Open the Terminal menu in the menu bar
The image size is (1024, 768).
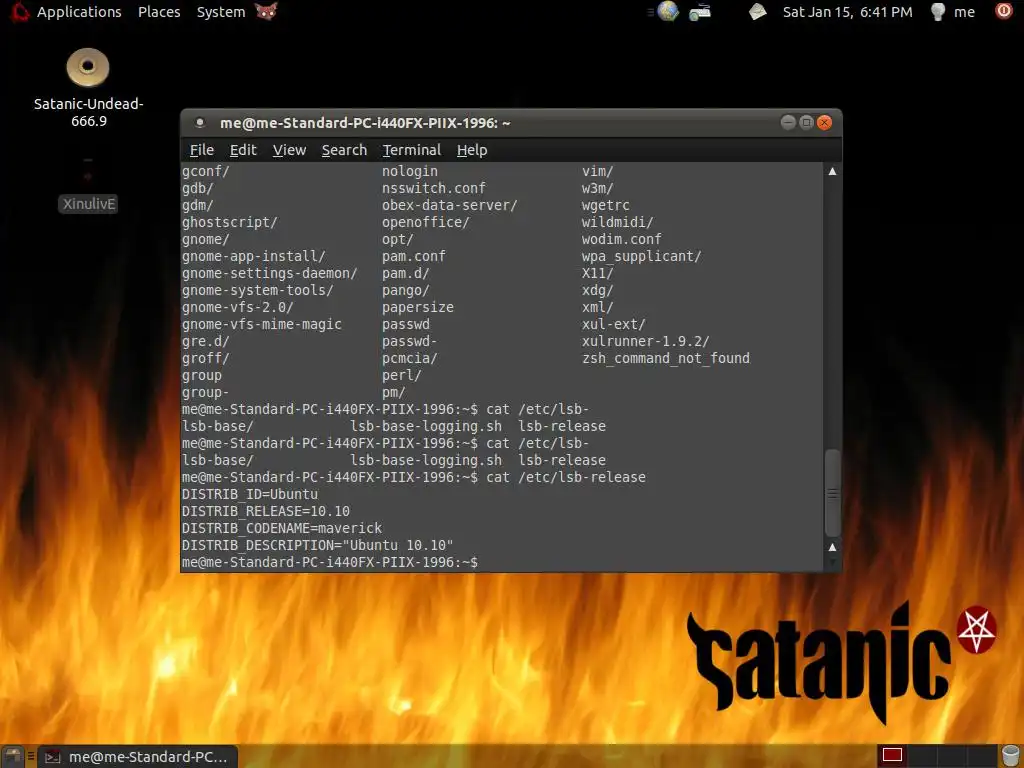click(411, 150)
